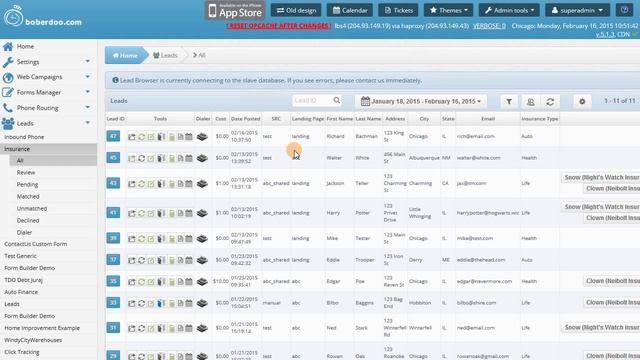The image size is (640, 360).
Task: Click the phone tool icon in lead 45 row
Action: click(x=161, y=158)
